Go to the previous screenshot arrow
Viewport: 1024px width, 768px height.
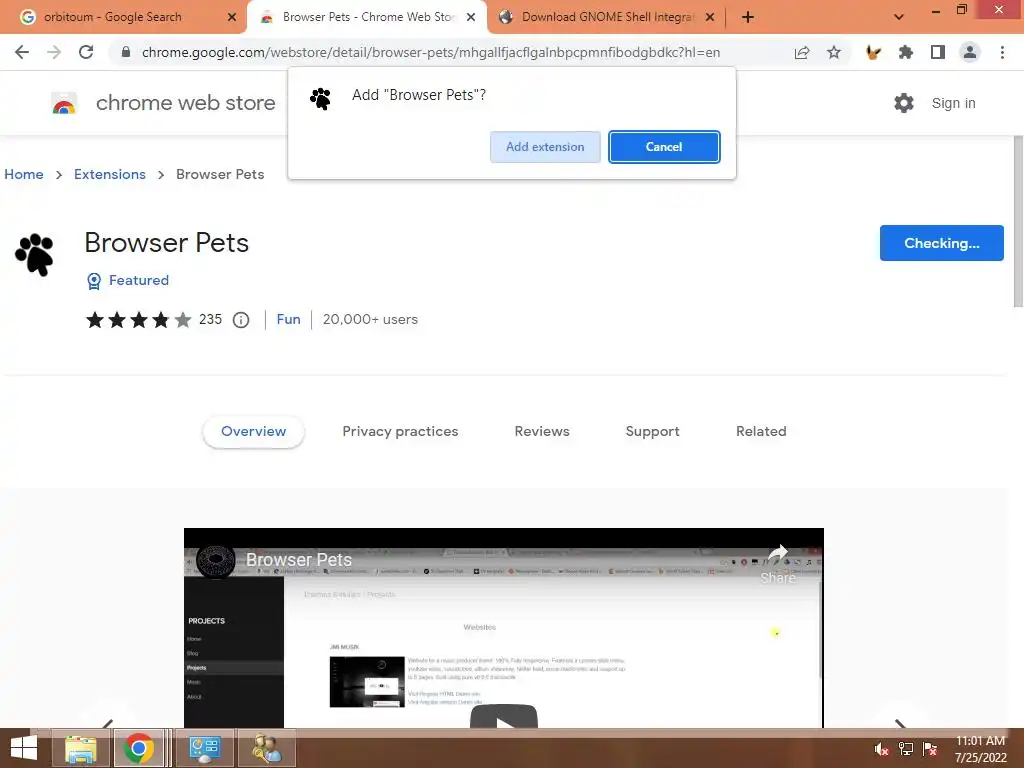point(108,724)
